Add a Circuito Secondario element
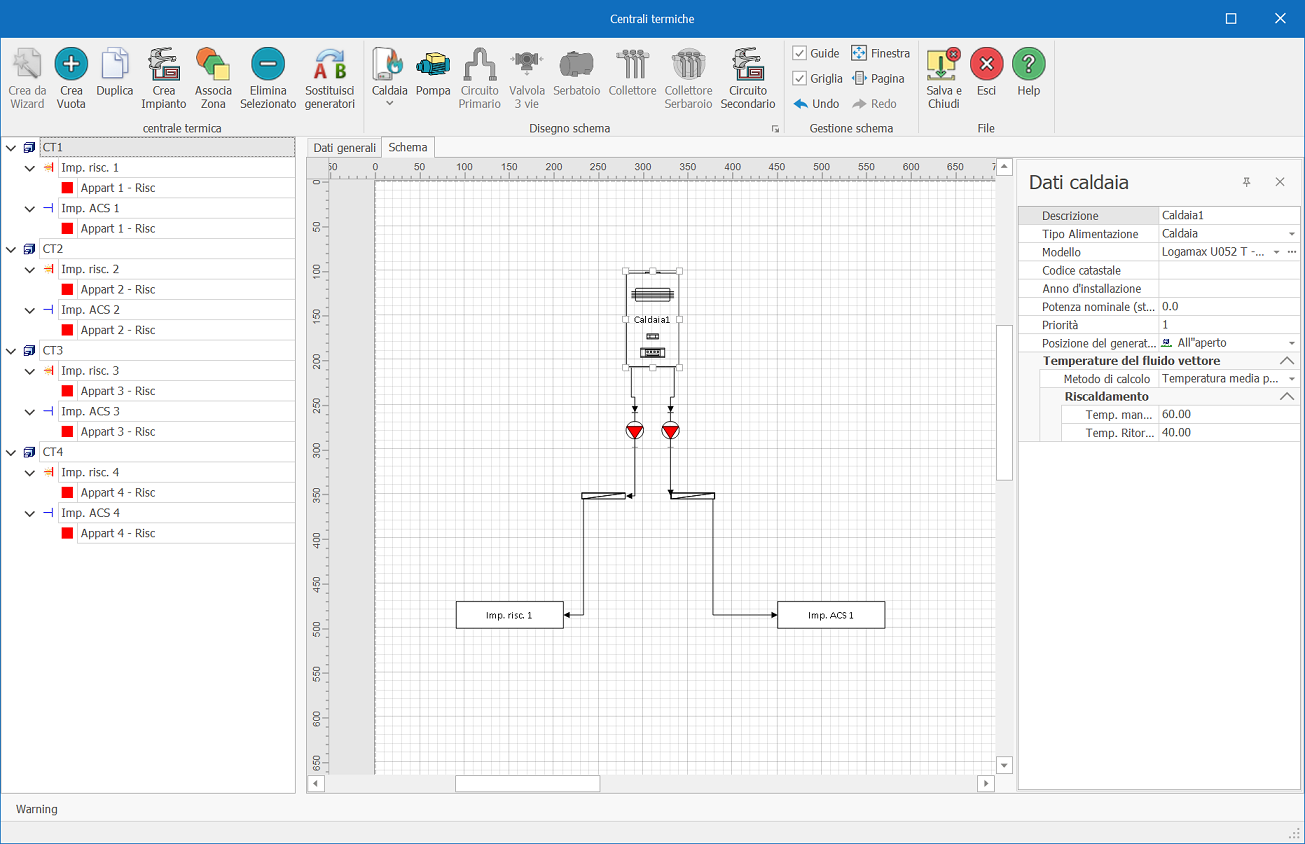Image resolution: width=1305 pixels, height=844 pixels. click(x=748, y=65)
